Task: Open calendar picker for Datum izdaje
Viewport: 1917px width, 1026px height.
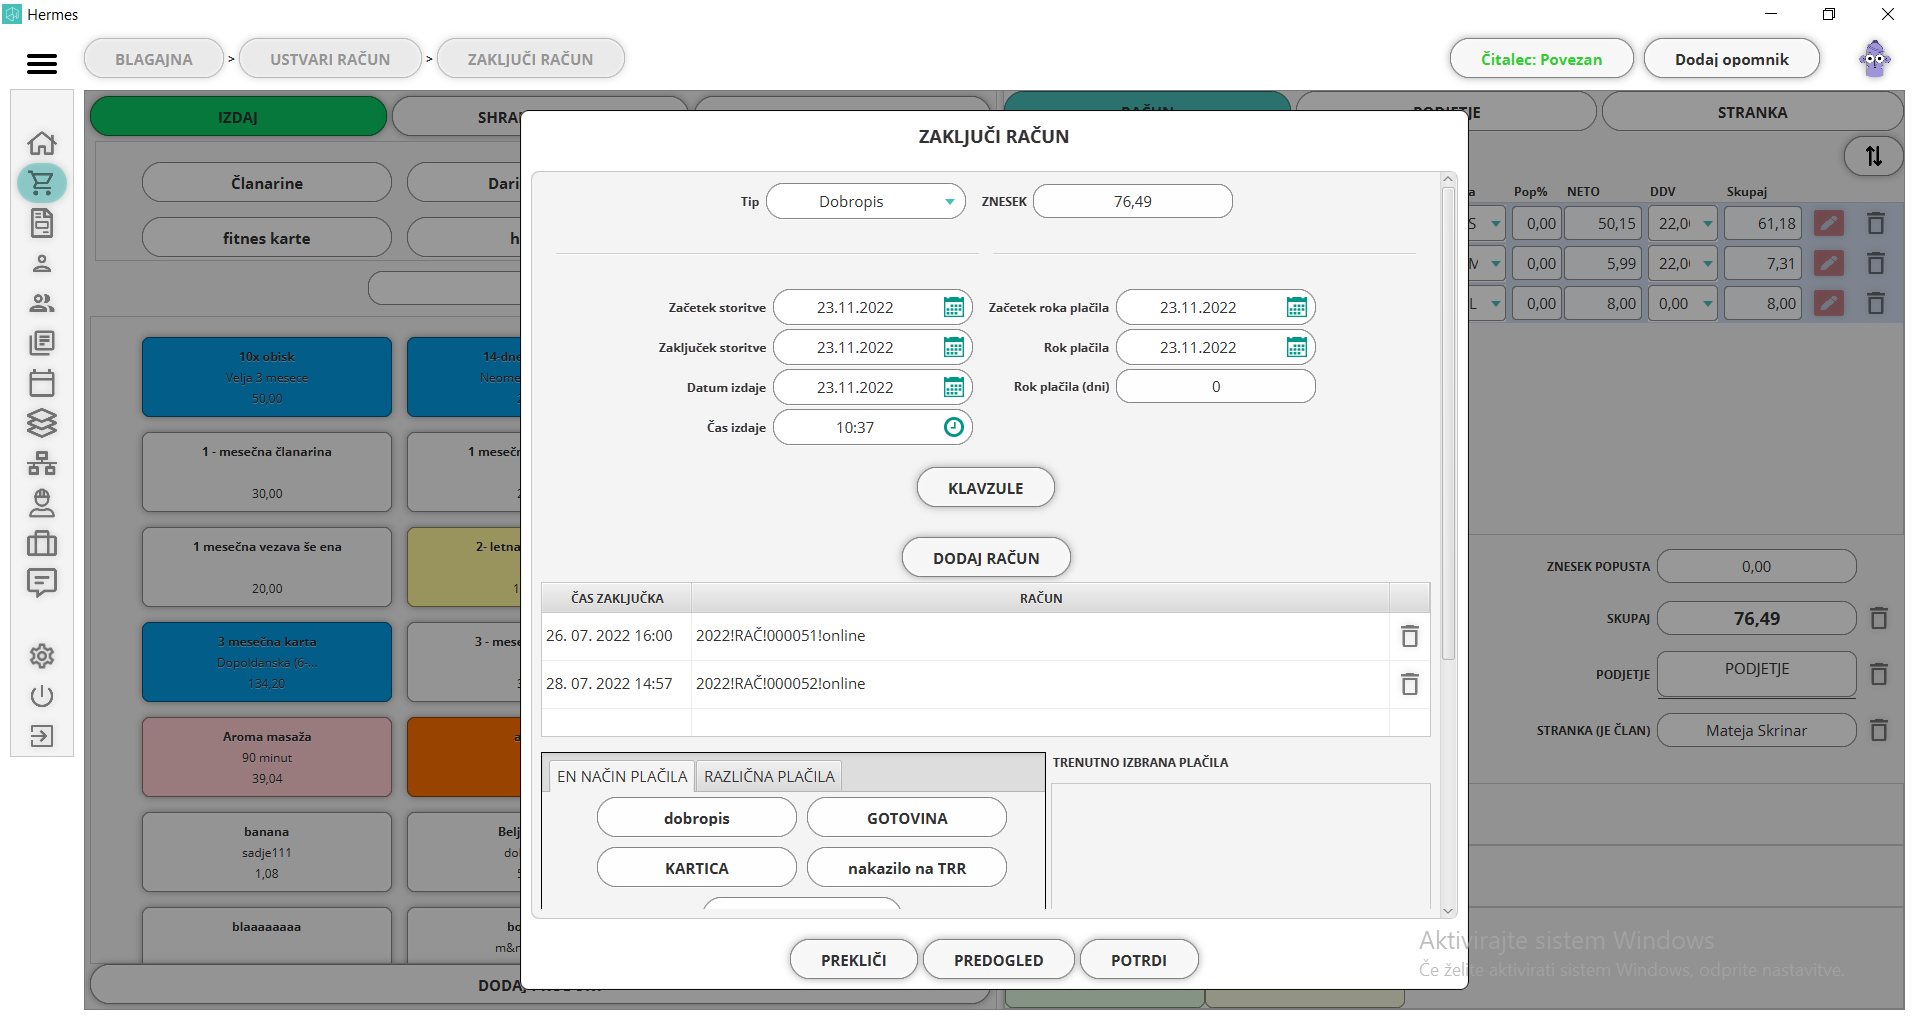Action: [954, 387]
